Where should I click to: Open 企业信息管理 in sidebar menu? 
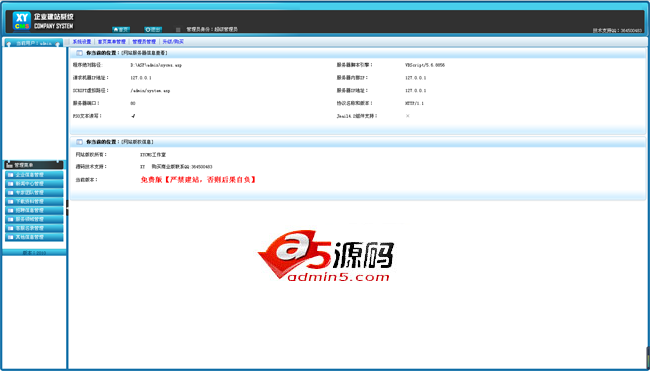pos(34,175)
